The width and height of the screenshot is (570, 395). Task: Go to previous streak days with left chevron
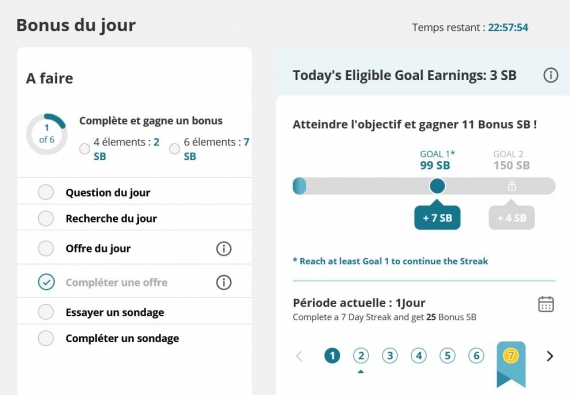click(299, 356)
